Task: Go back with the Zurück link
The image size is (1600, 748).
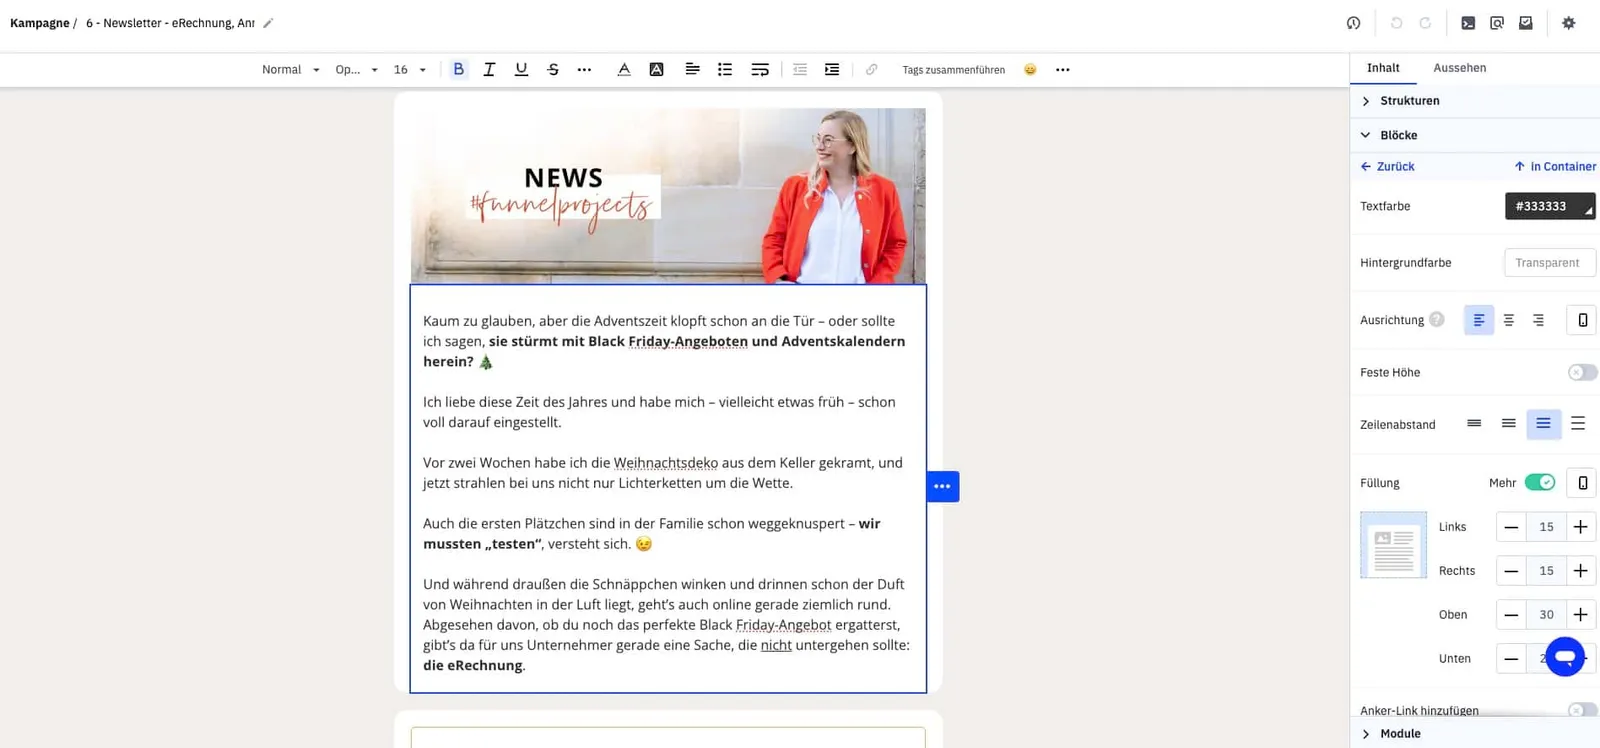Action: 1387,167
